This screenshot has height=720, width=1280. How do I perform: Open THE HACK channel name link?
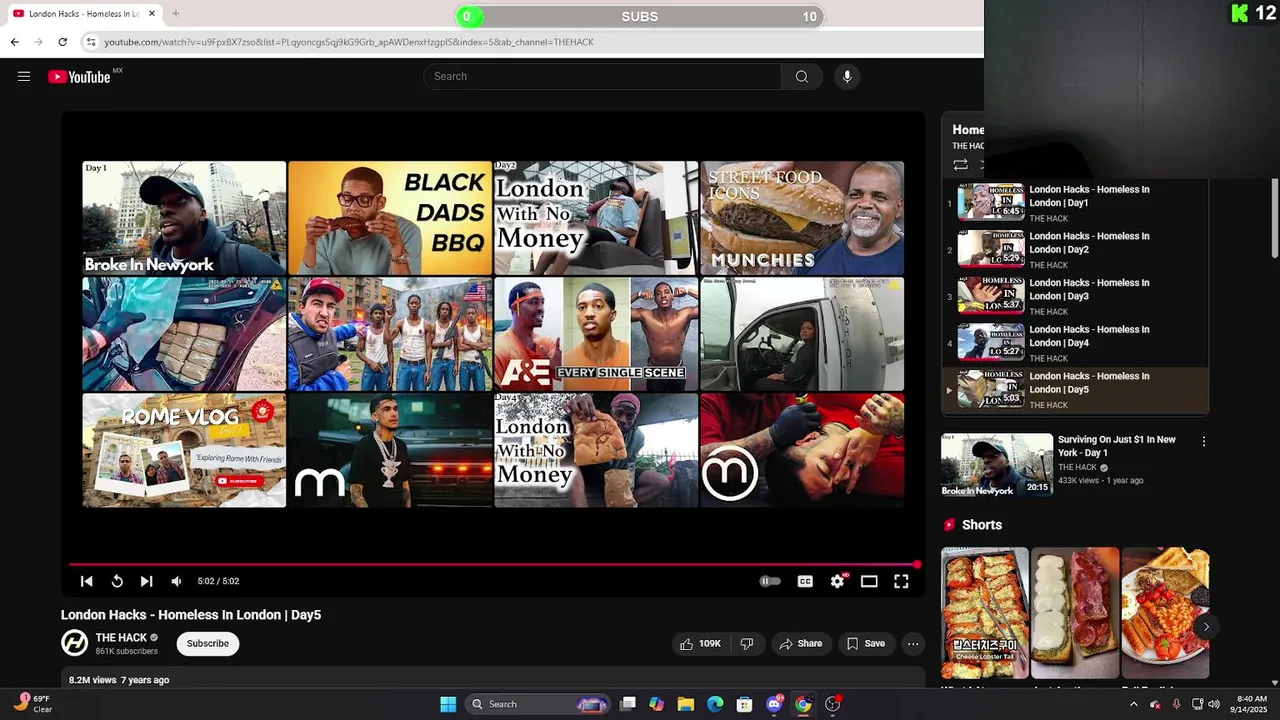(121, 638)
